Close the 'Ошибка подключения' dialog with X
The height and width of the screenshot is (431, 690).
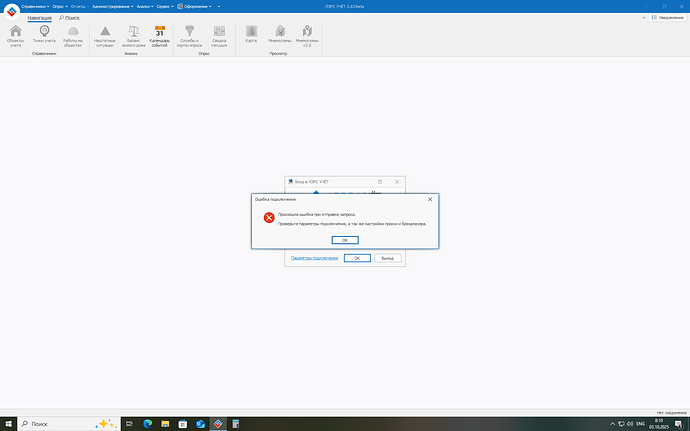430,199
